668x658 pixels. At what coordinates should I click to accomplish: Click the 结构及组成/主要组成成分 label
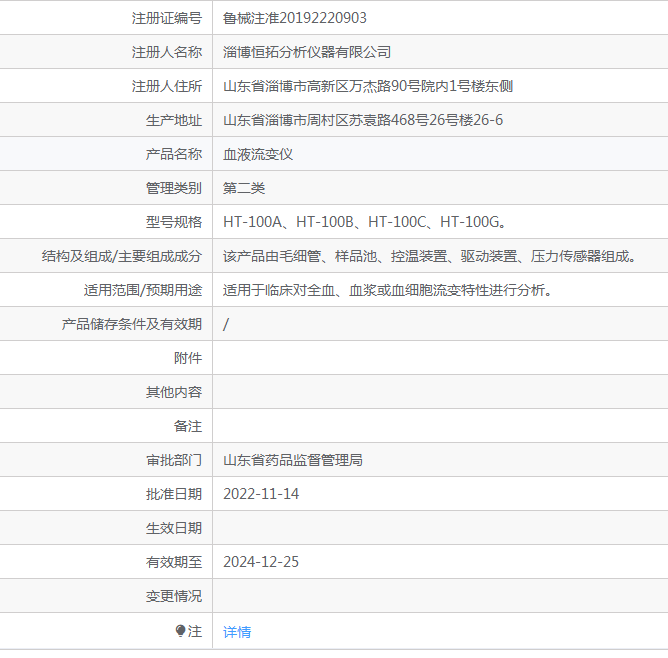tap(122, 256)
